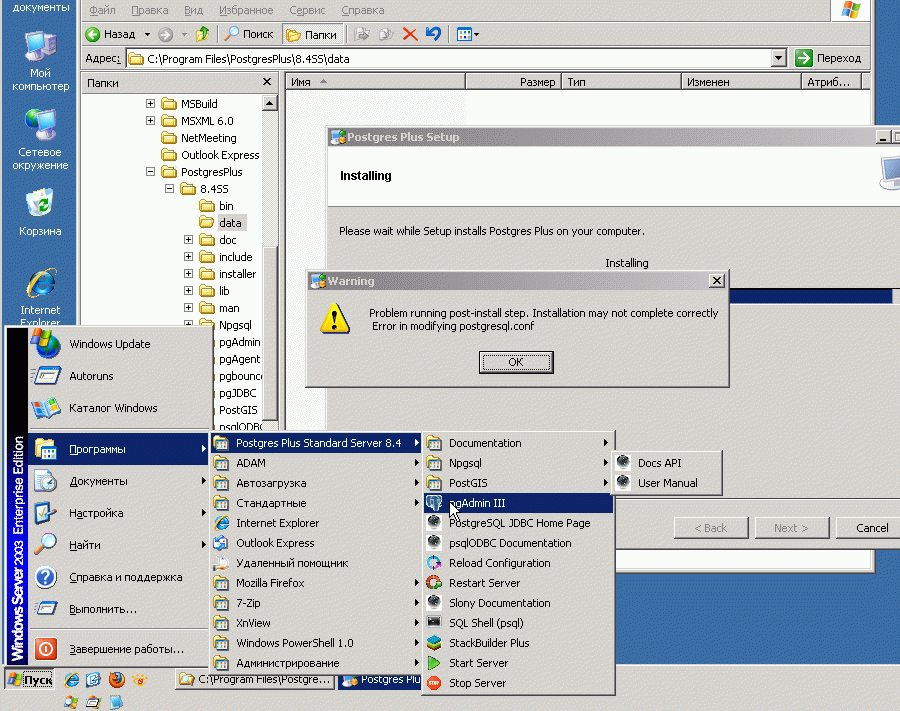Viewport: 900px width, 711px height.
Task: Click Firefox icon in quick launch
Action: pyautogui.click(x=117, y=680)
